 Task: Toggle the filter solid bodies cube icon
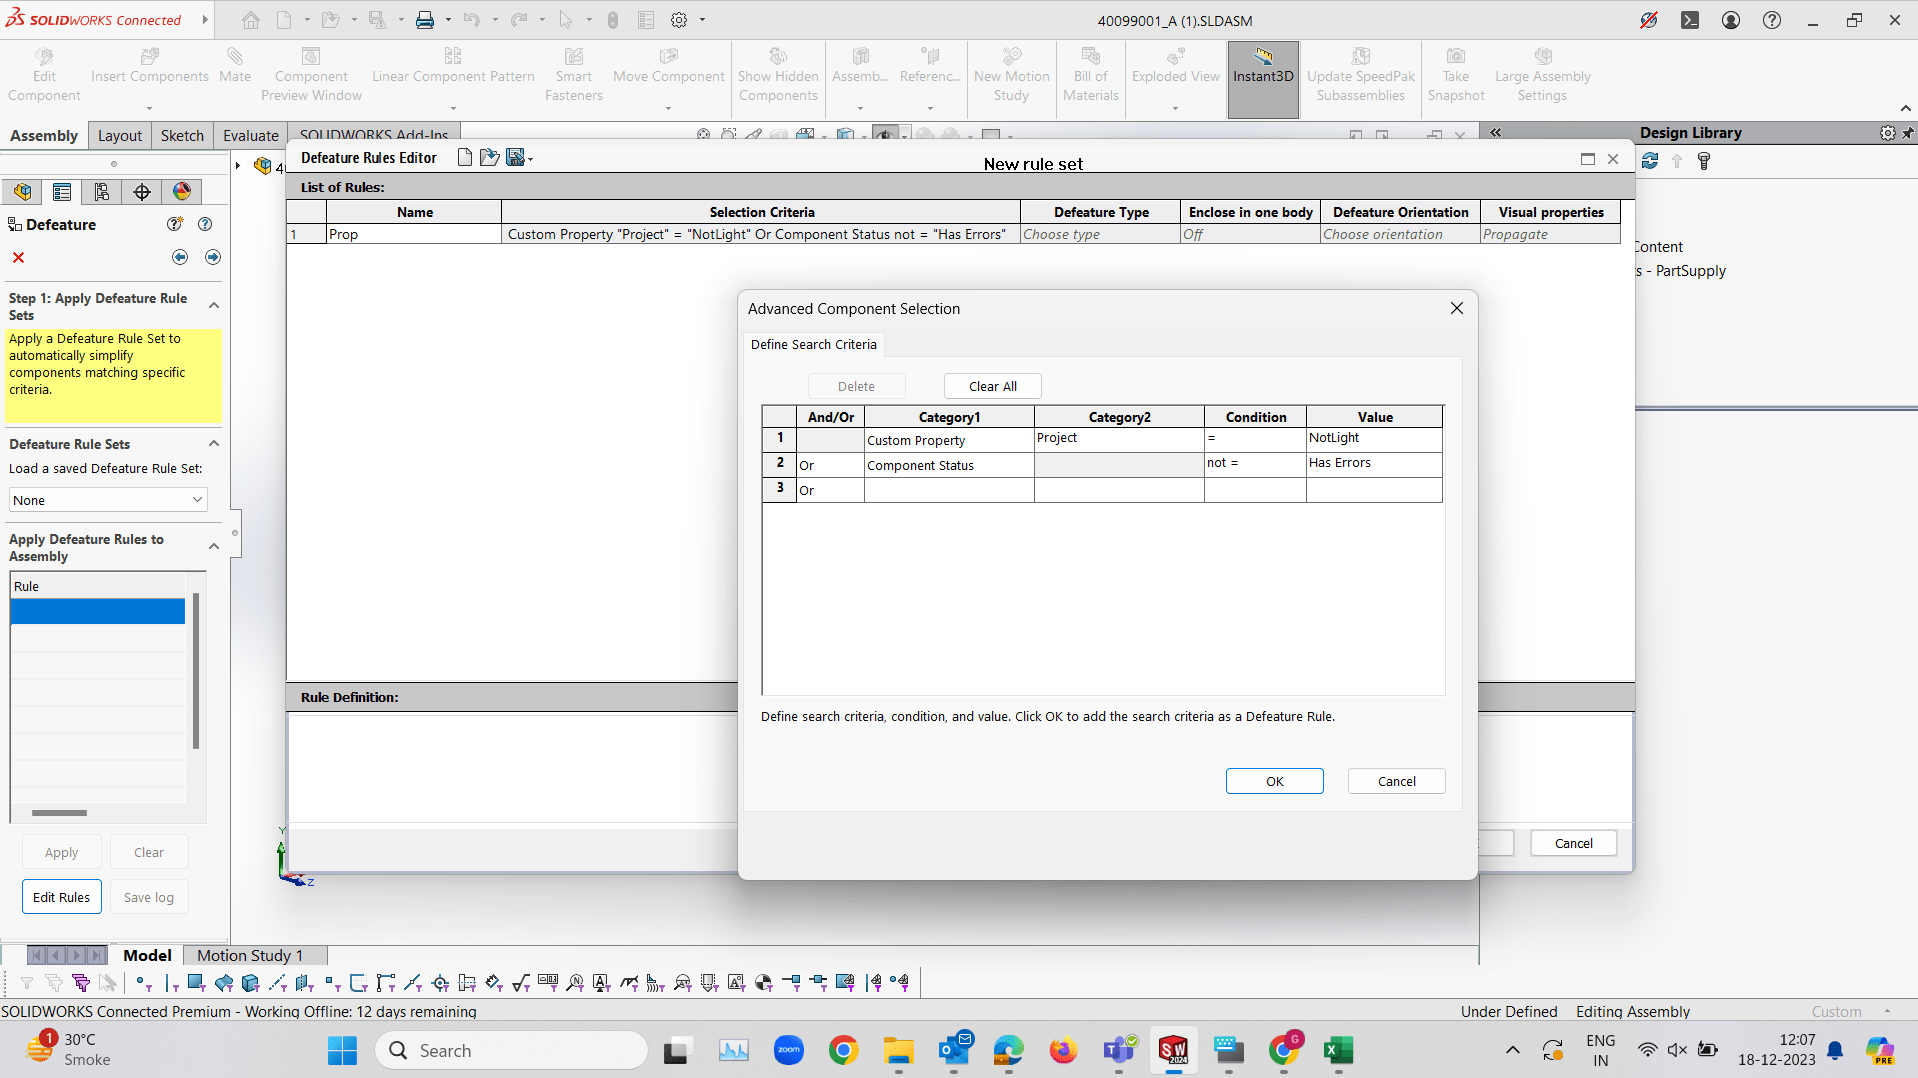click(251, 983)
